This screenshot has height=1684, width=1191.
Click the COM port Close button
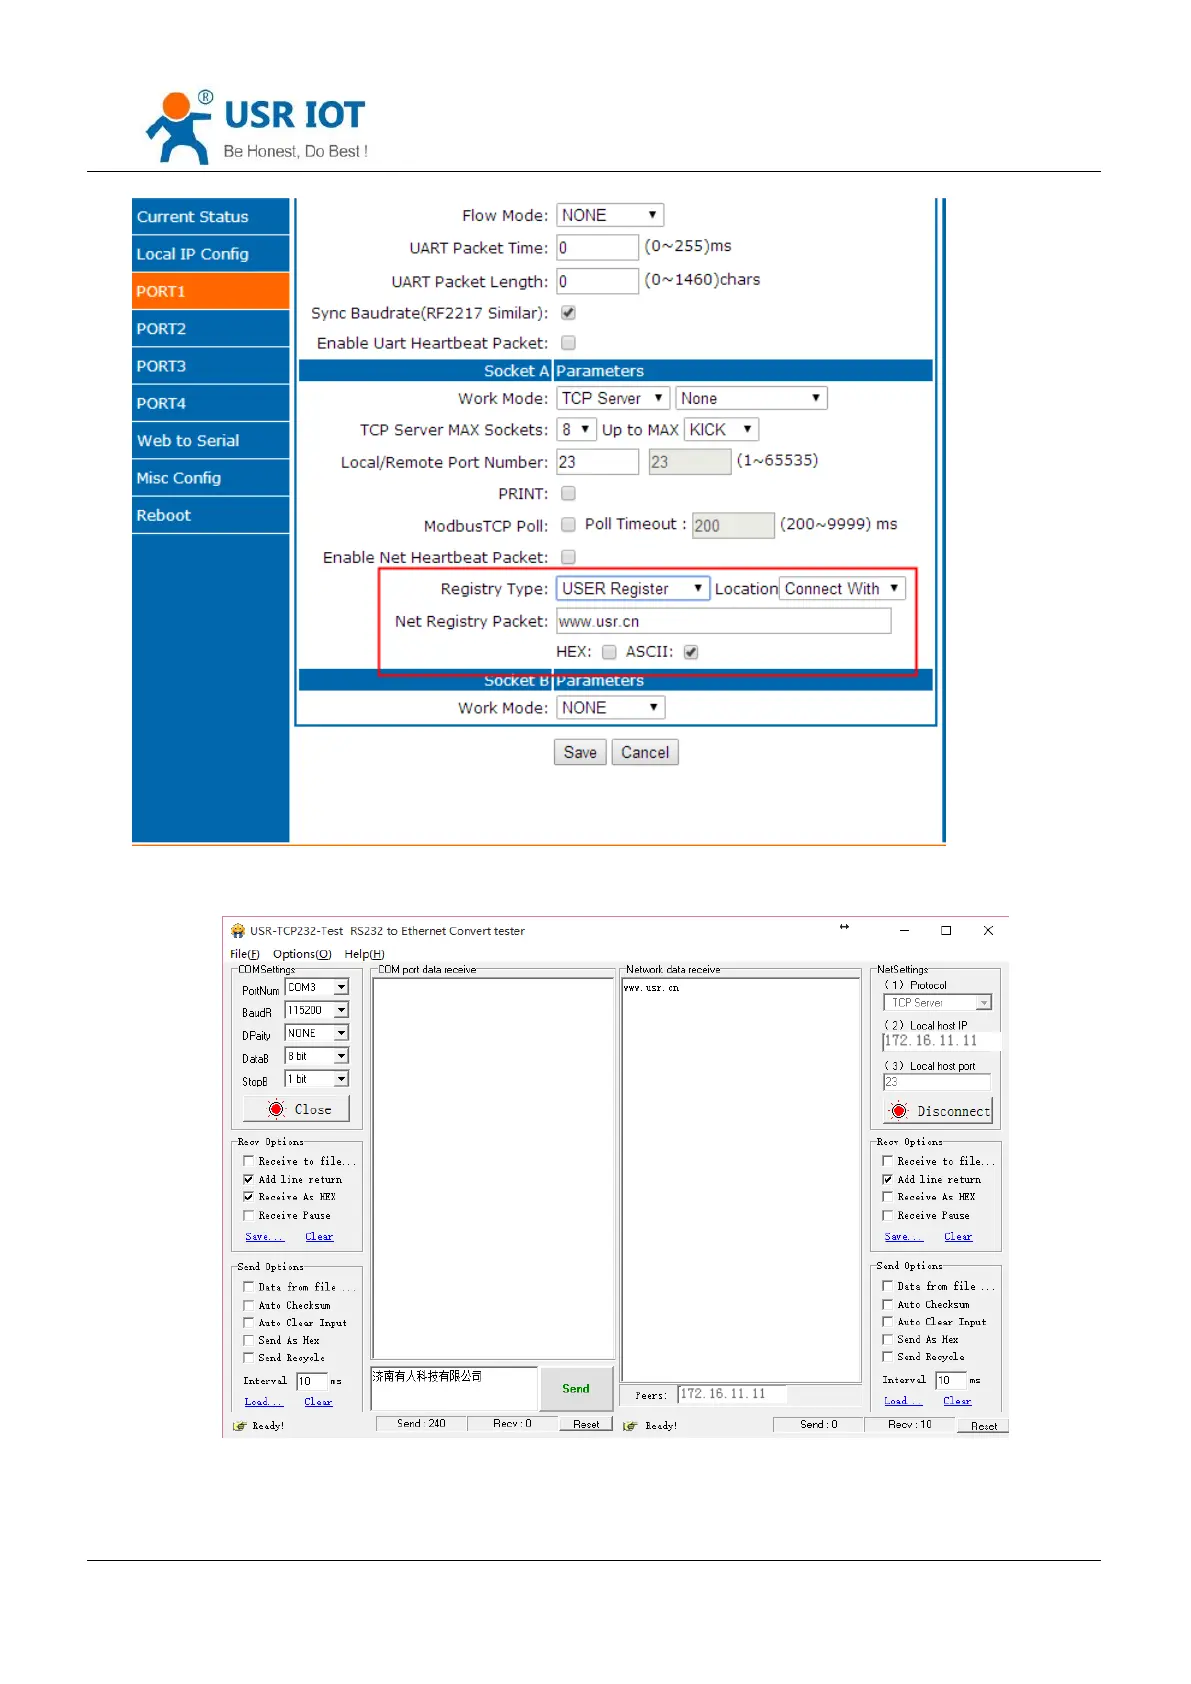pos(296,1109)
